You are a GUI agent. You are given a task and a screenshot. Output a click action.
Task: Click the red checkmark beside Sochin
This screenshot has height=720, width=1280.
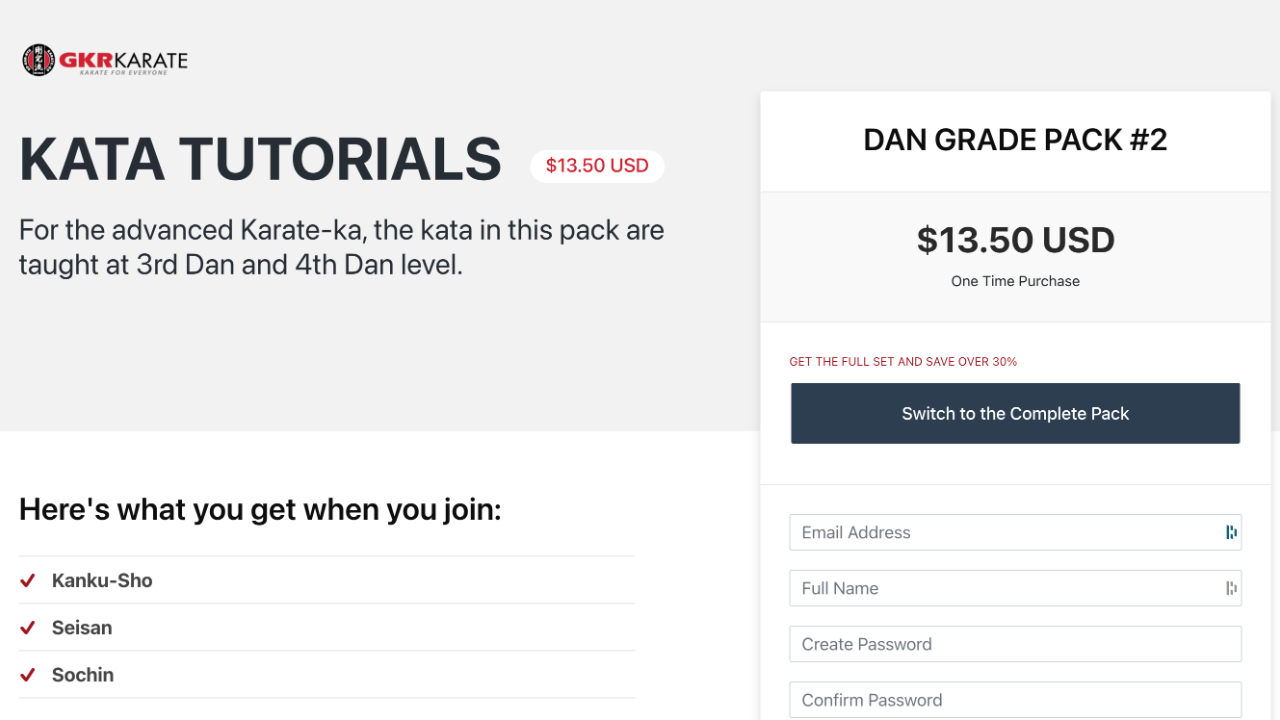coord(28,674)
